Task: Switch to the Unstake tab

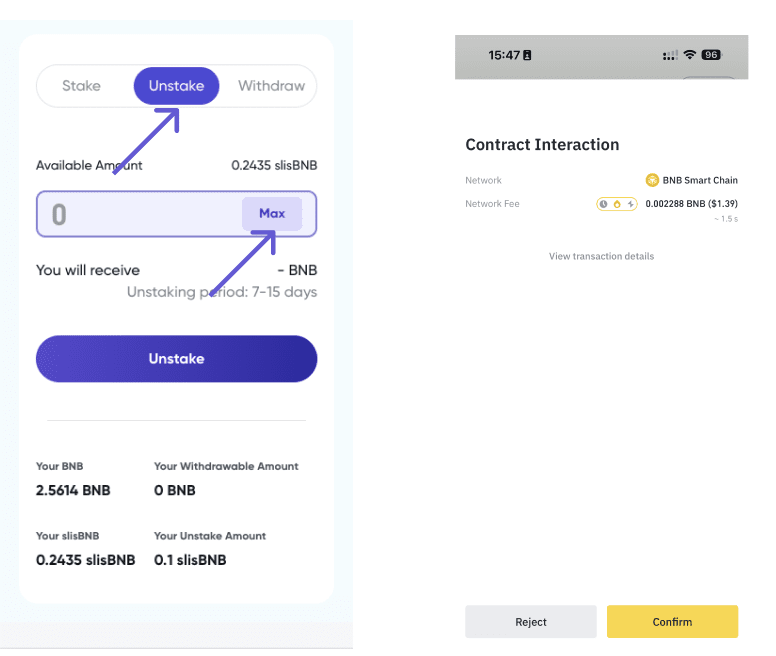Action: [176, 86]
